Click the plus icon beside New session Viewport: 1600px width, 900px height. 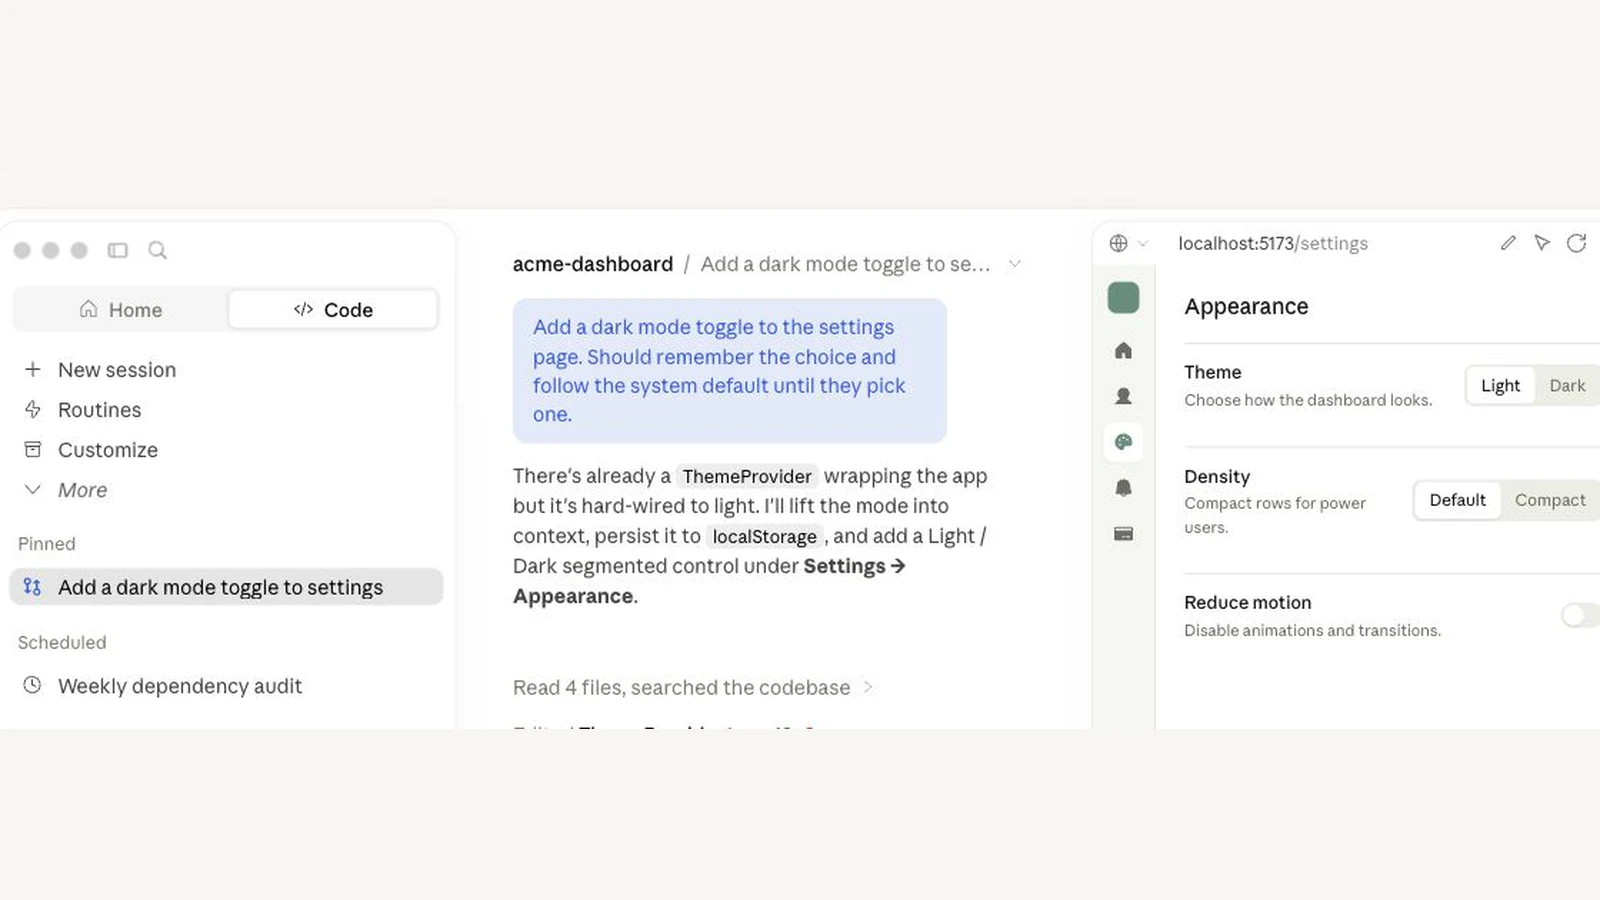(33, 370)
